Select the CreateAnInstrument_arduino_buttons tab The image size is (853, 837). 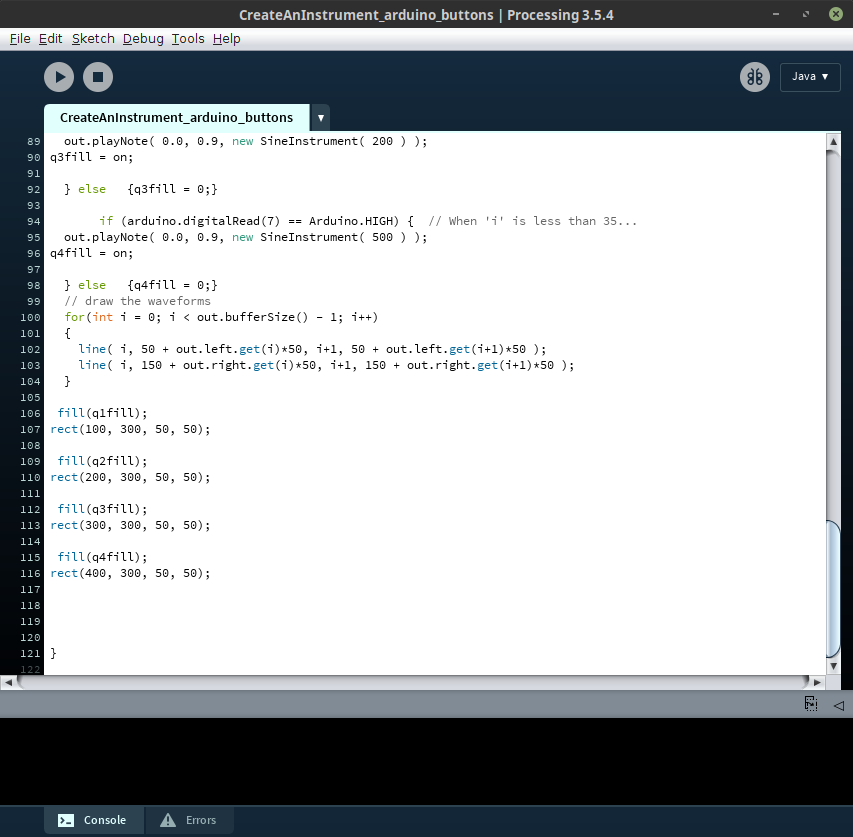tap(176, 117)
